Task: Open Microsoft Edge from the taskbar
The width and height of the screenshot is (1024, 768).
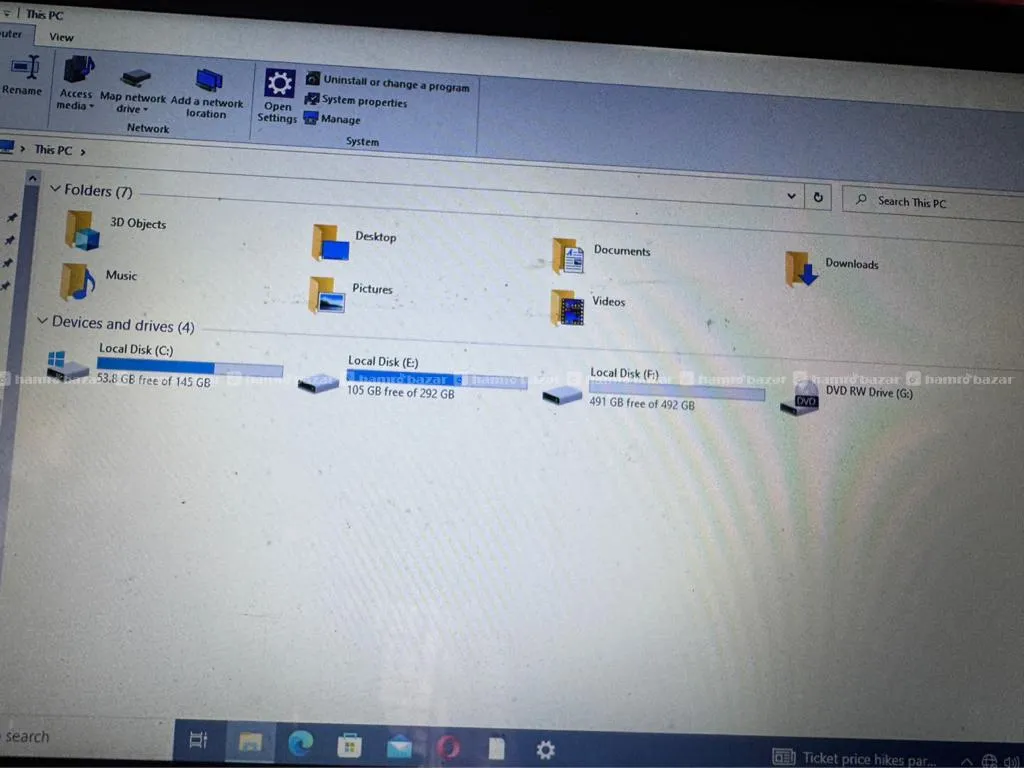Action: pyautogui.click(x=300, y=743)
